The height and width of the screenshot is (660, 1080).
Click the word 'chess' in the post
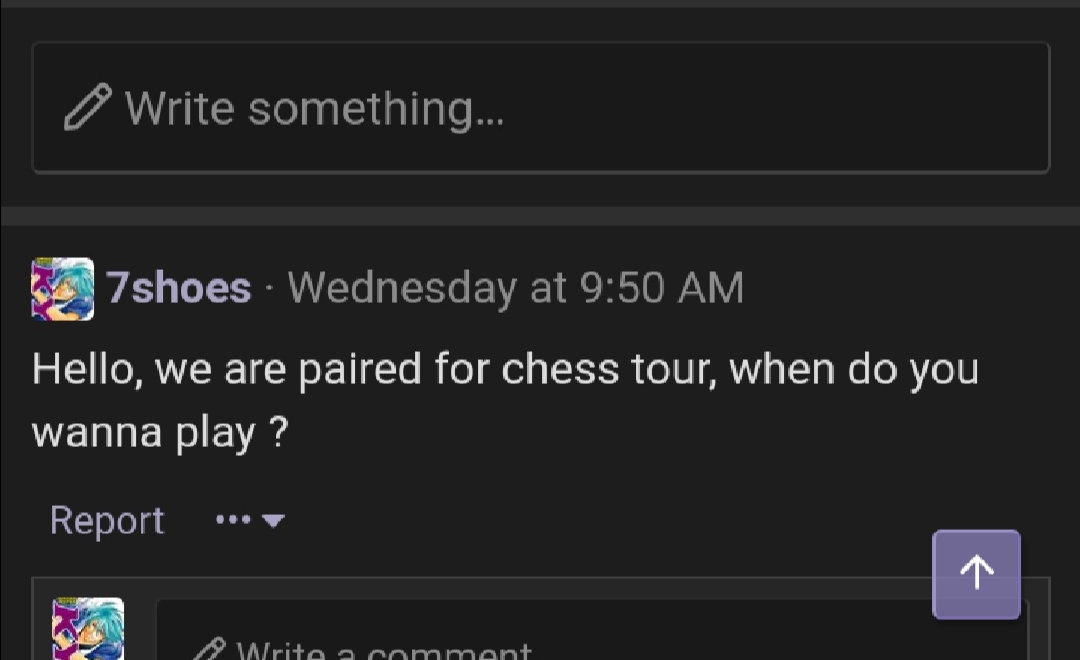click(560, 369)
